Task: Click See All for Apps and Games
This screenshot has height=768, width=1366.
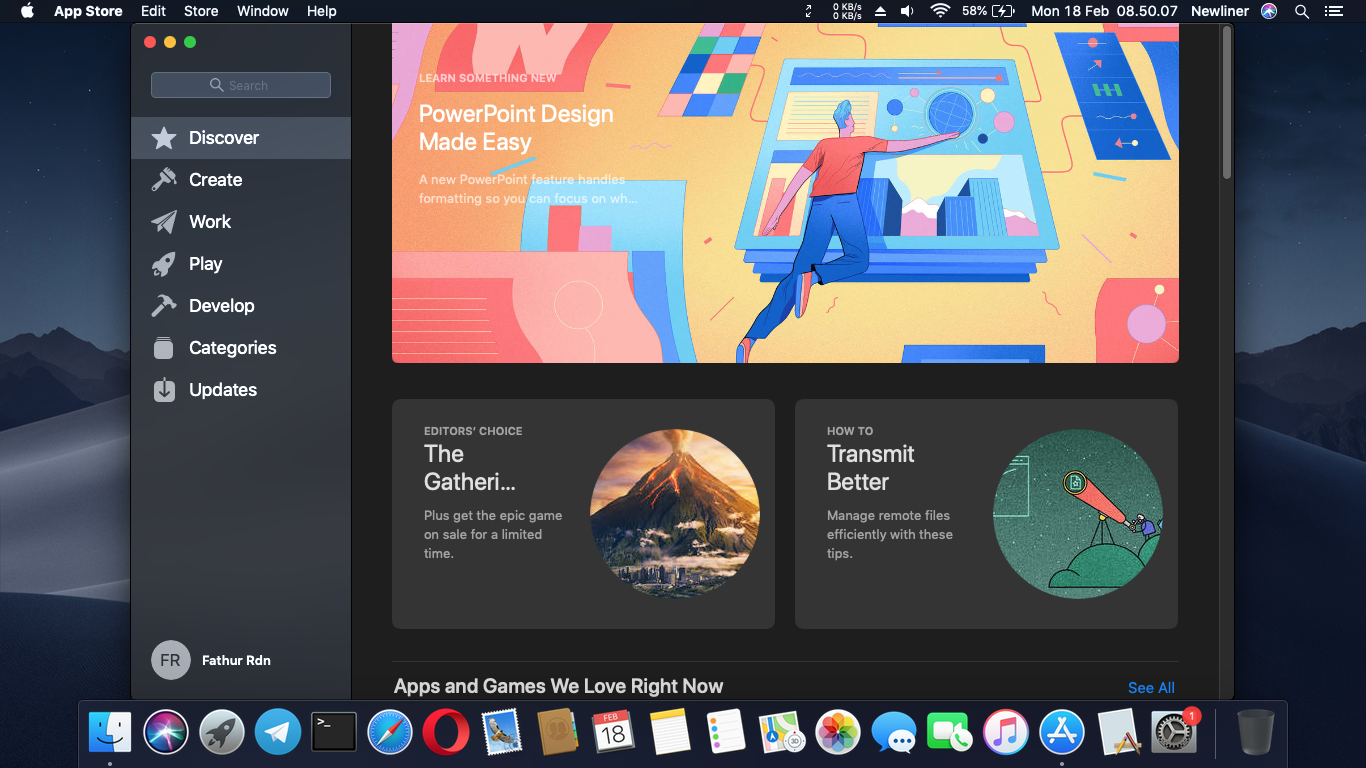Action: [1151, 688]
